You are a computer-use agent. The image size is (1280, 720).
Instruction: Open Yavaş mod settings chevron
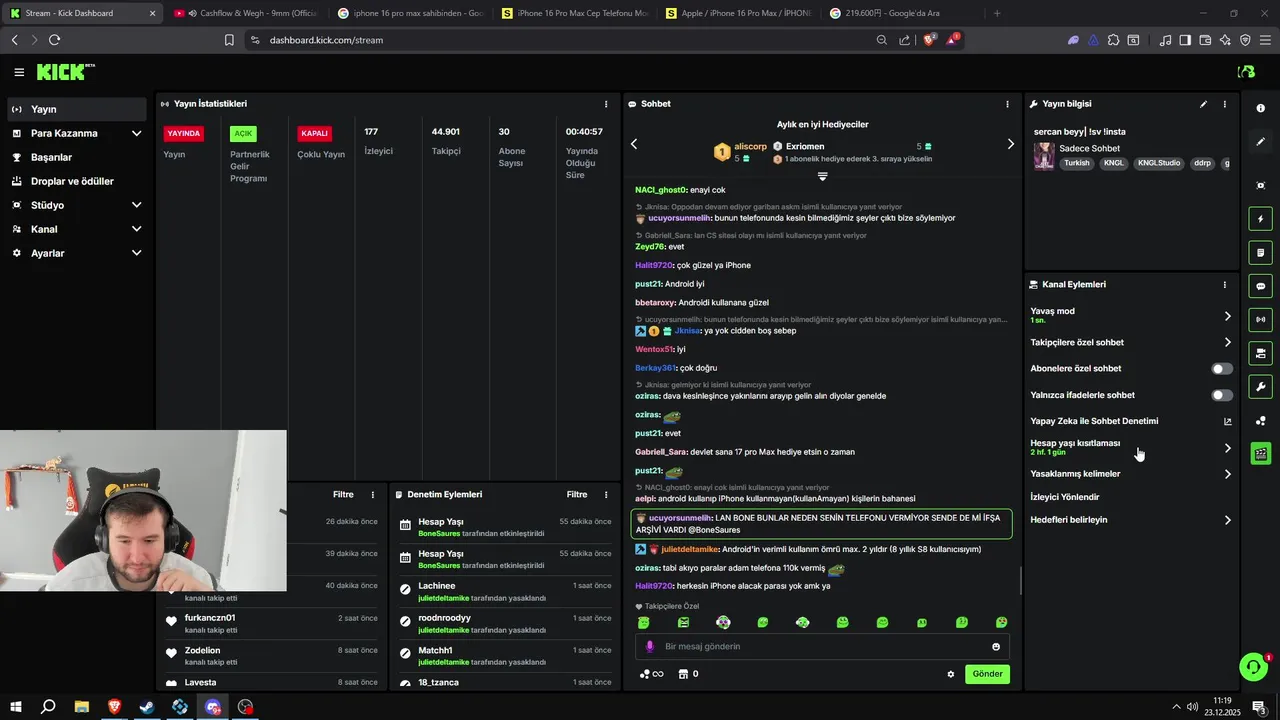tap(1228, 316)
